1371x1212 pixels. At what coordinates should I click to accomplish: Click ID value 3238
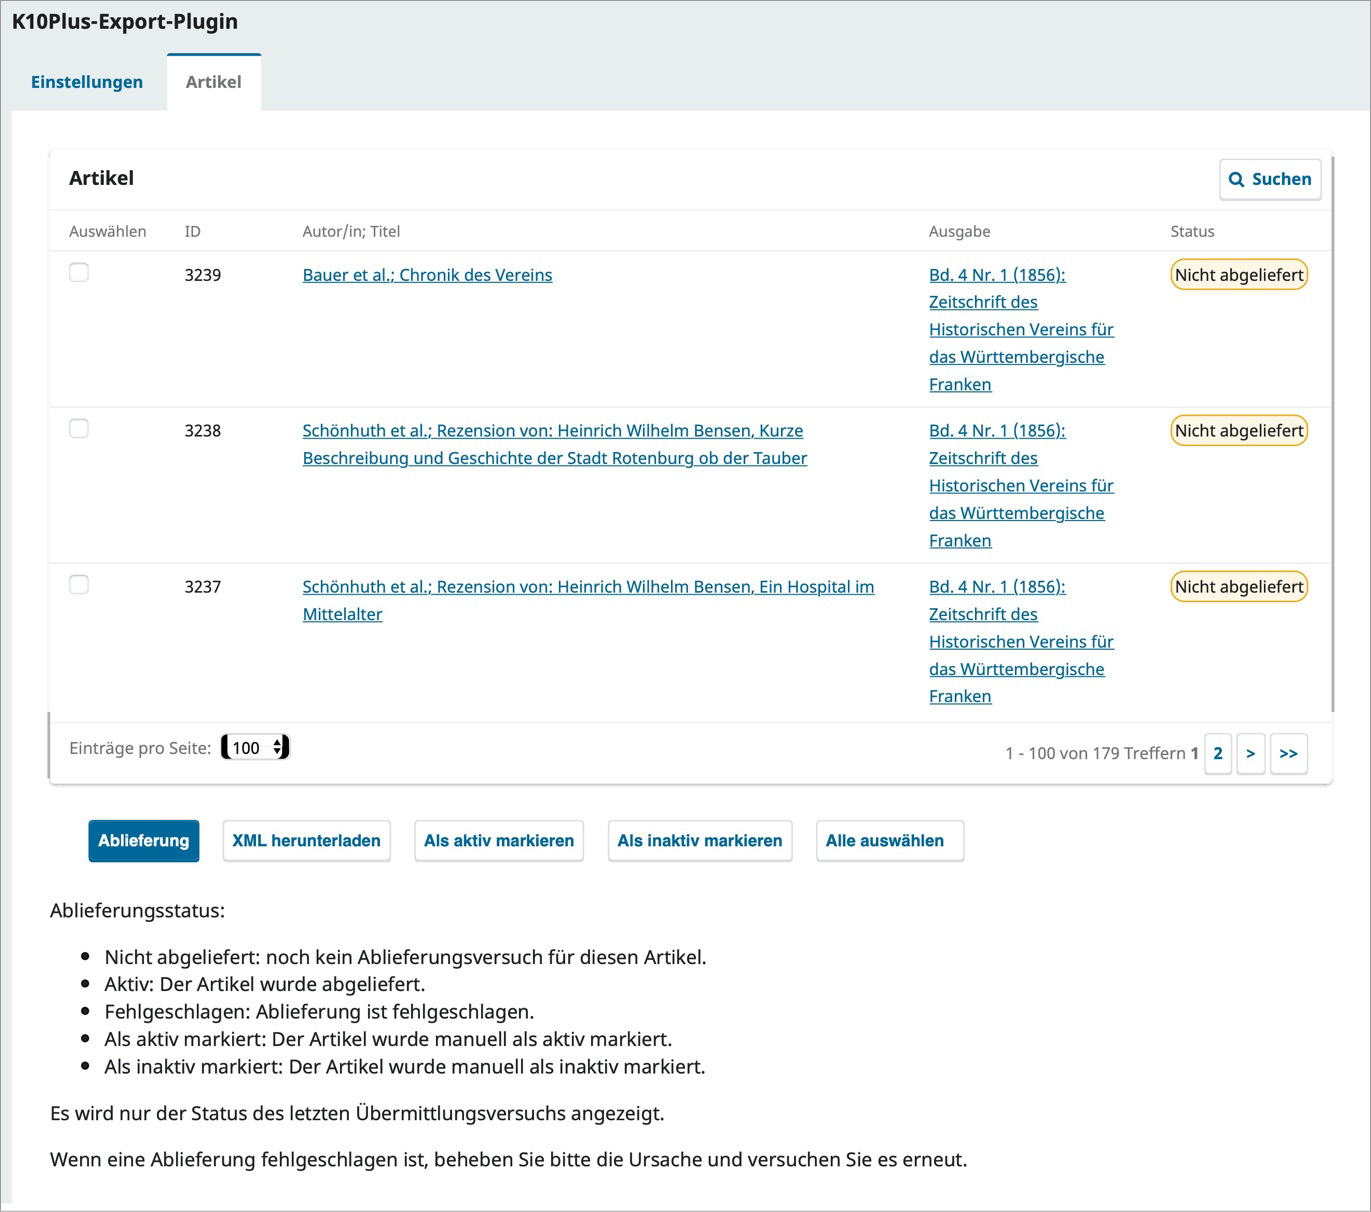point(202,431)
